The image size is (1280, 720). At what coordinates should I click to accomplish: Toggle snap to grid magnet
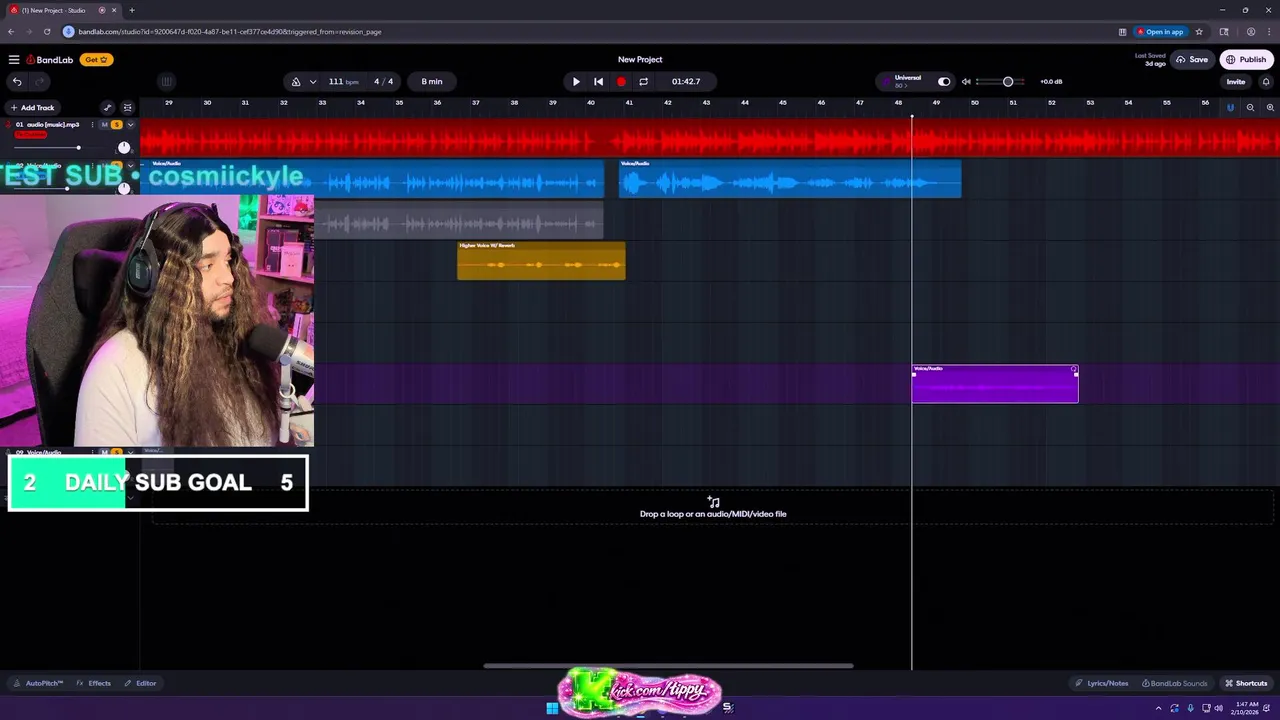[1230, 108]
